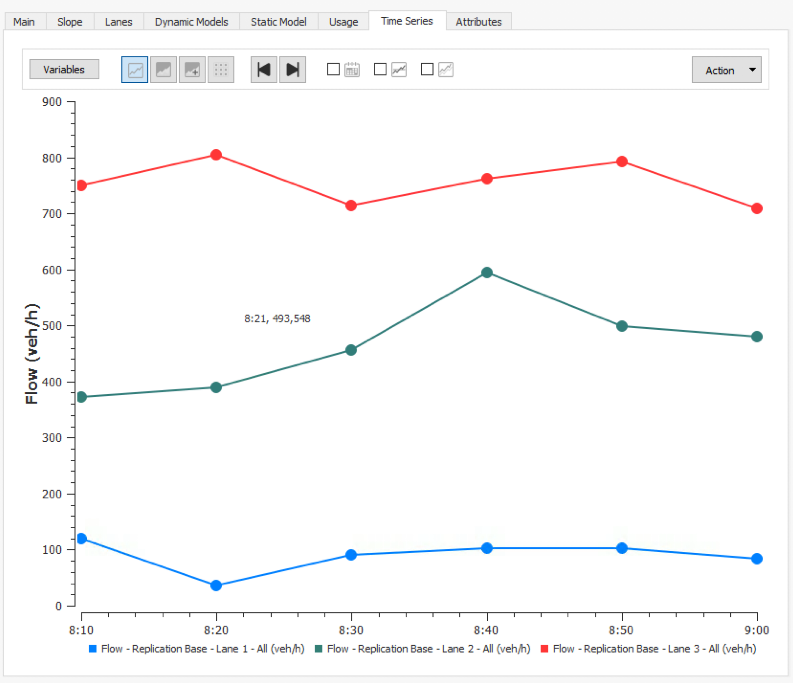
Task: Click the stacked area chart icon
Action: point(192,70)
